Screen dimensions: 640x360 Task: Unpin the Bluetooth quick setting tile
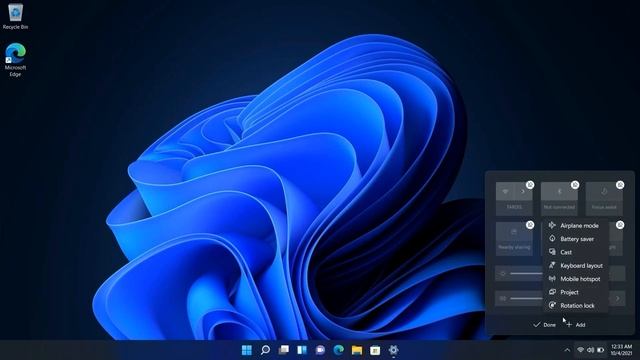click(575, 185)
